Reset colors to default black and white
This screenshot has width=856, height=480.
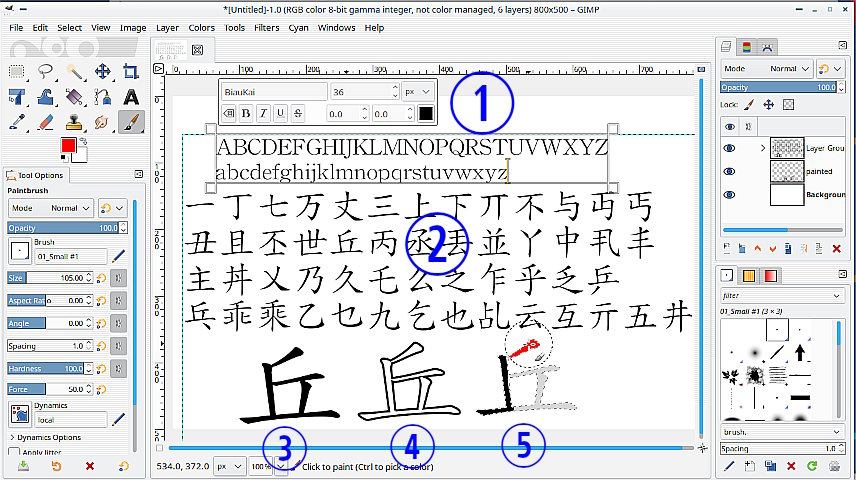pos(64,158)
